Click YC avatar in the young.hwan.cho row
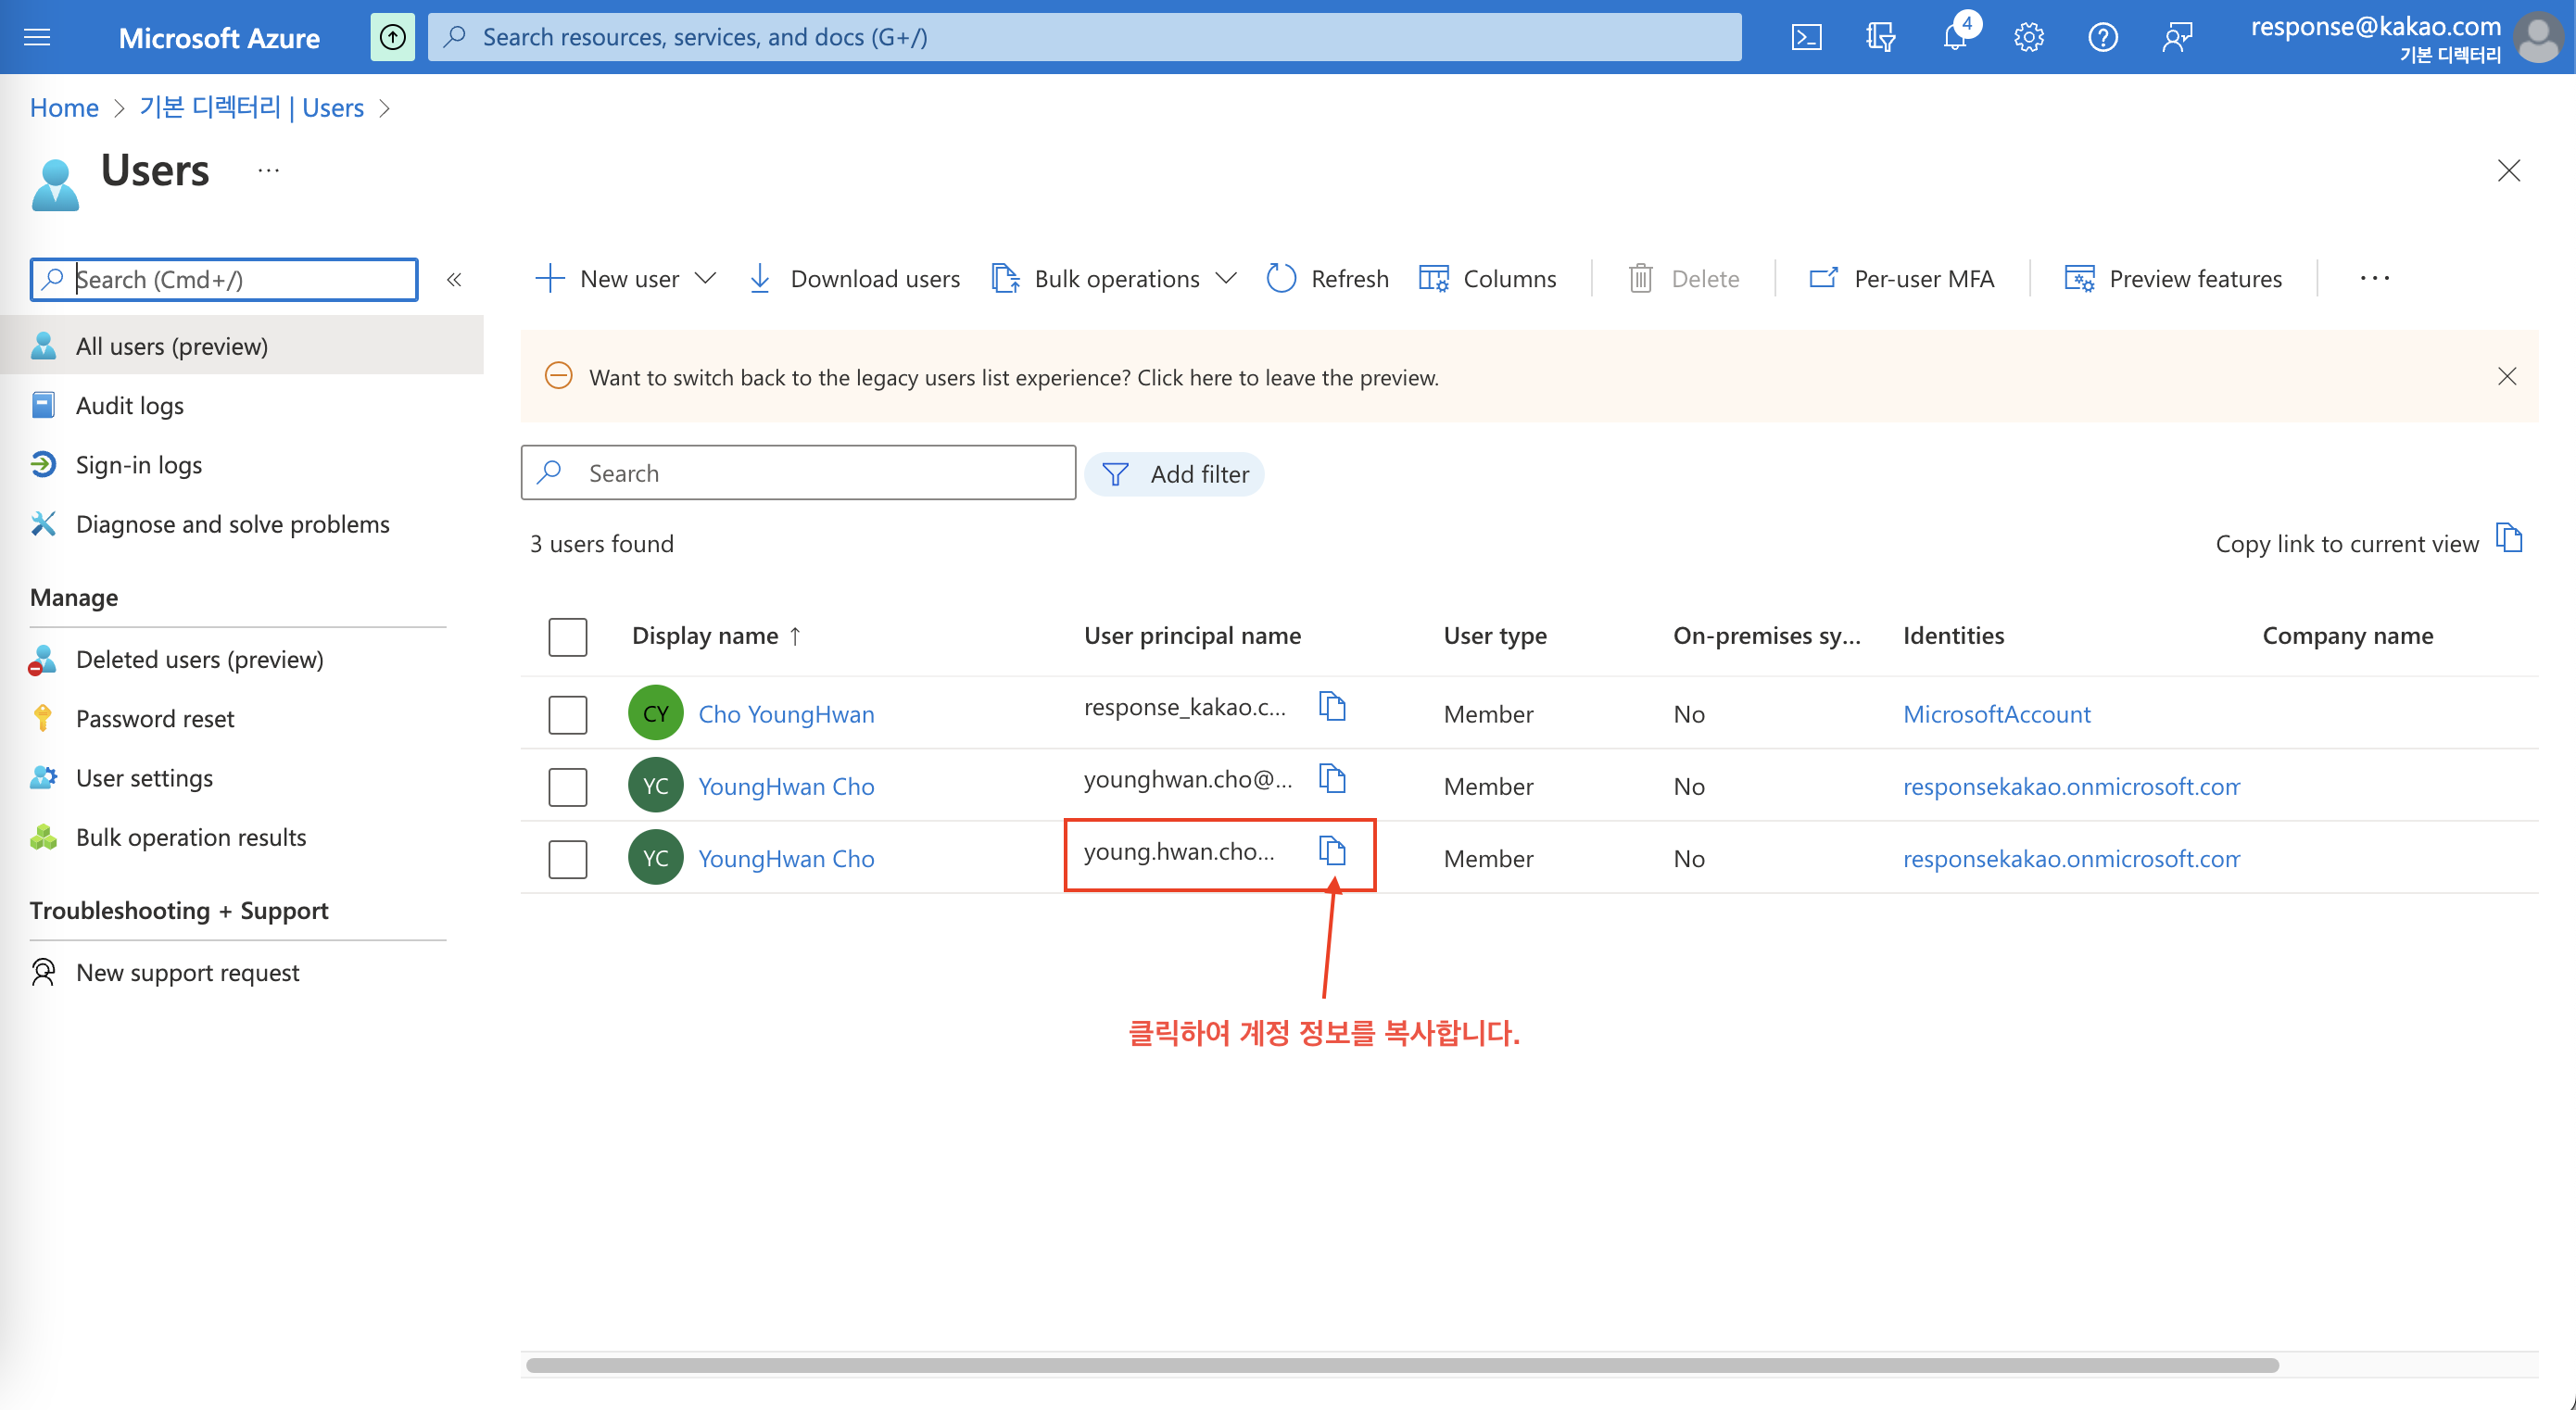2576x1410 pixels. 656,857
